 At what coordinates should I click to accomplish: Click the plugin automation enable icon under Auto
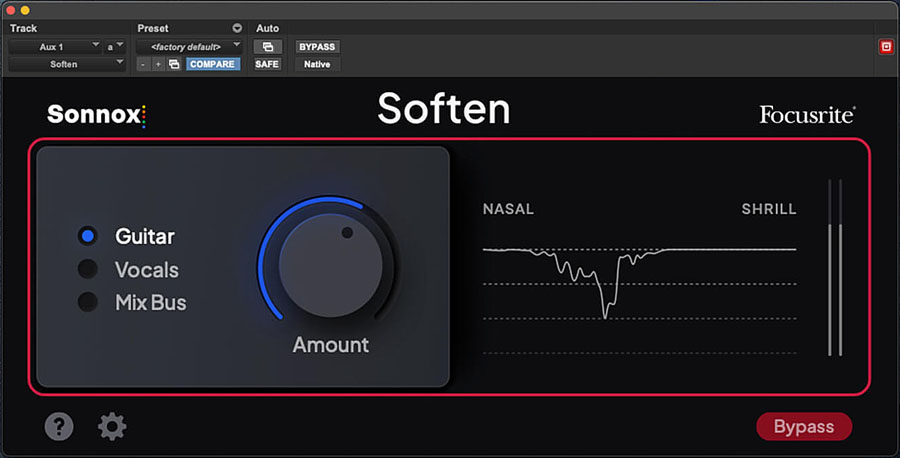pos(267,47)
